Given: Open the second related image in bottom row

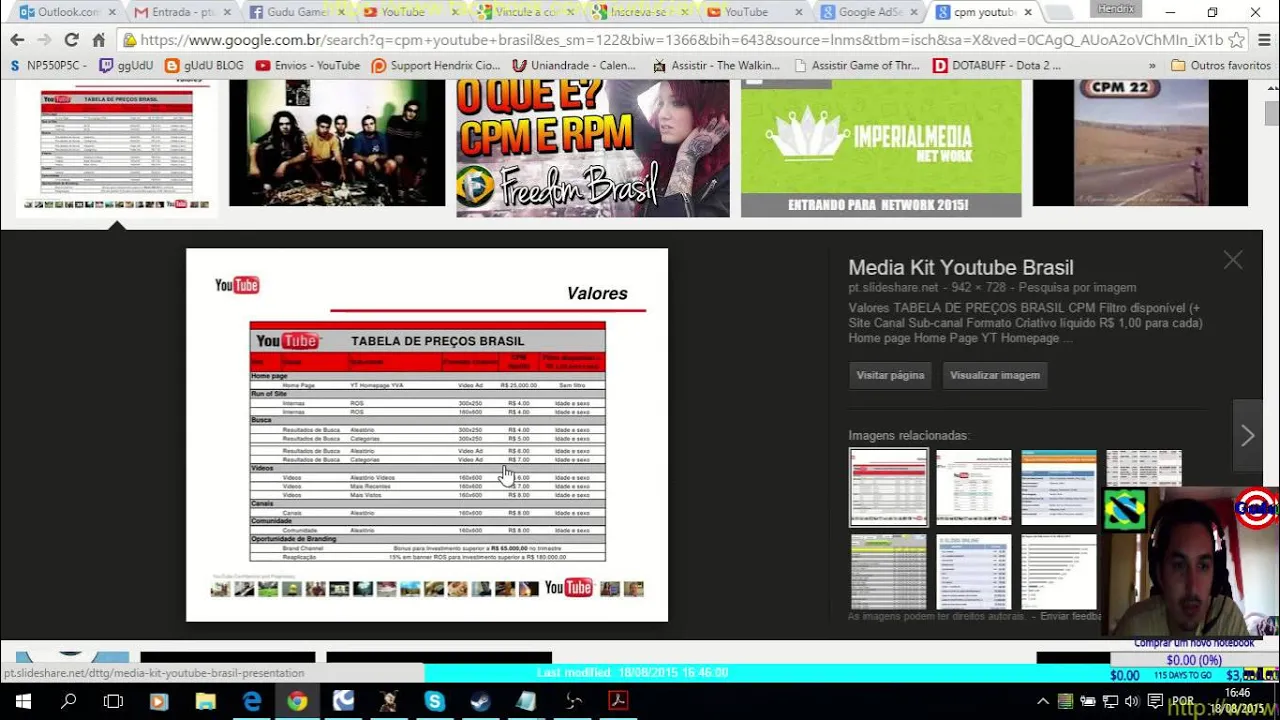Looking at the screenshot, I should (974, 572).
